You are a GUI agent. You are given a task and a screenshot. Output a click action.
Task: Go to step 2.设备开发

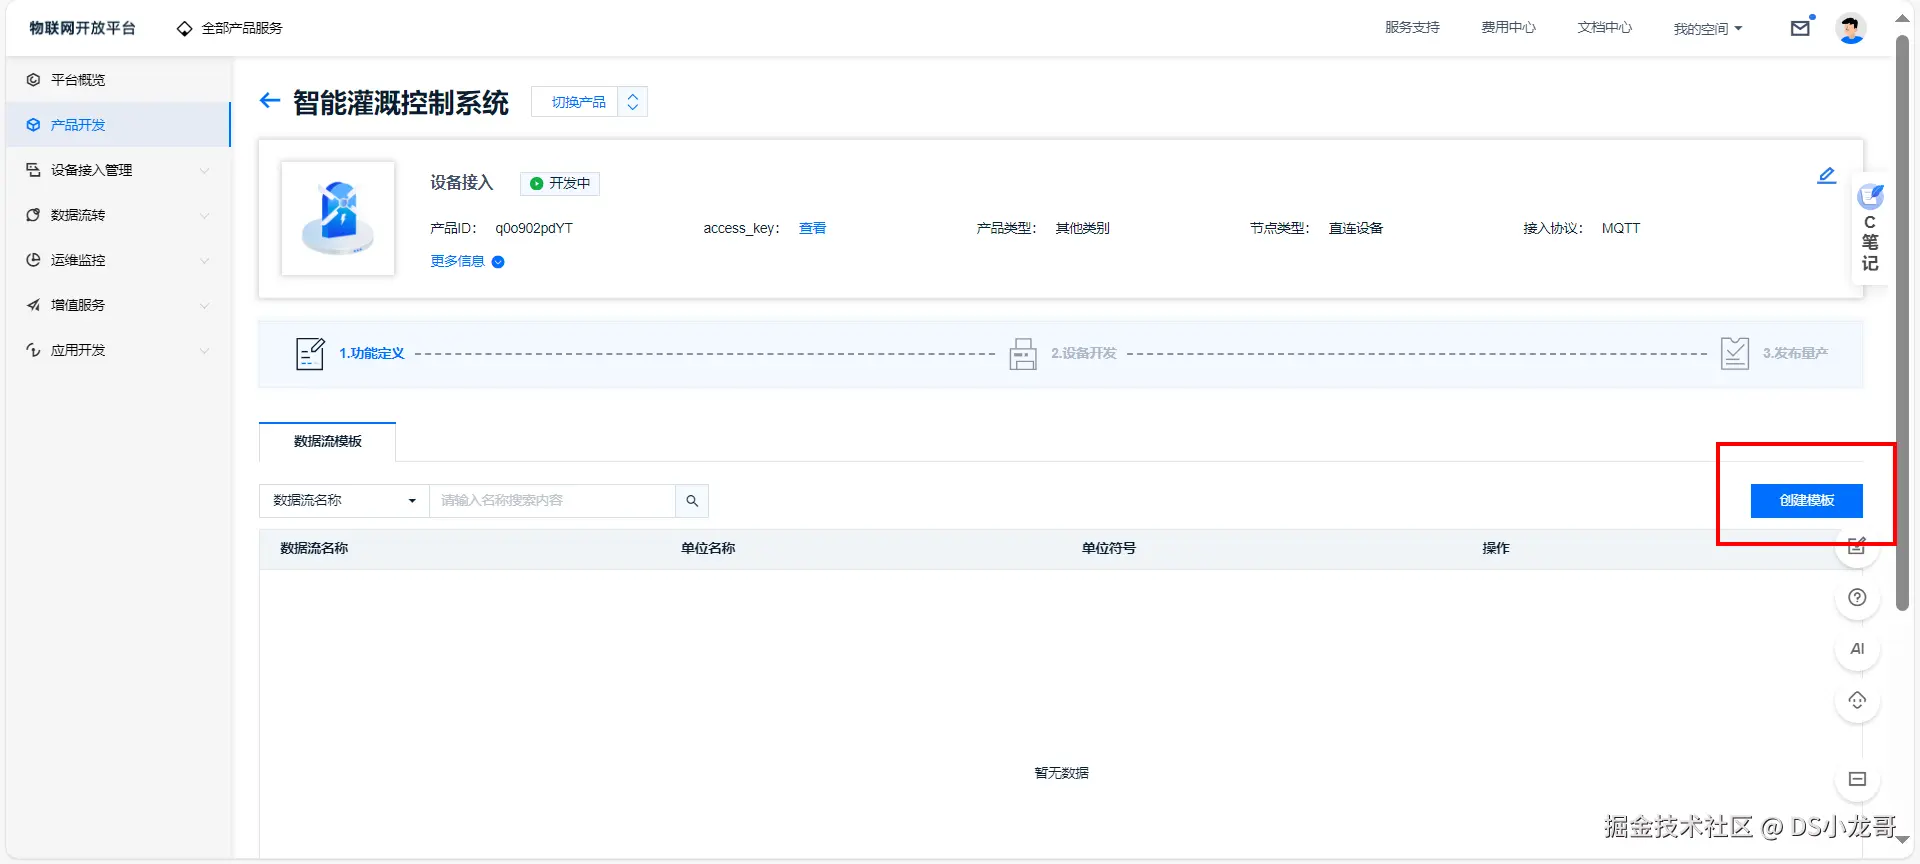(1062, 354)
